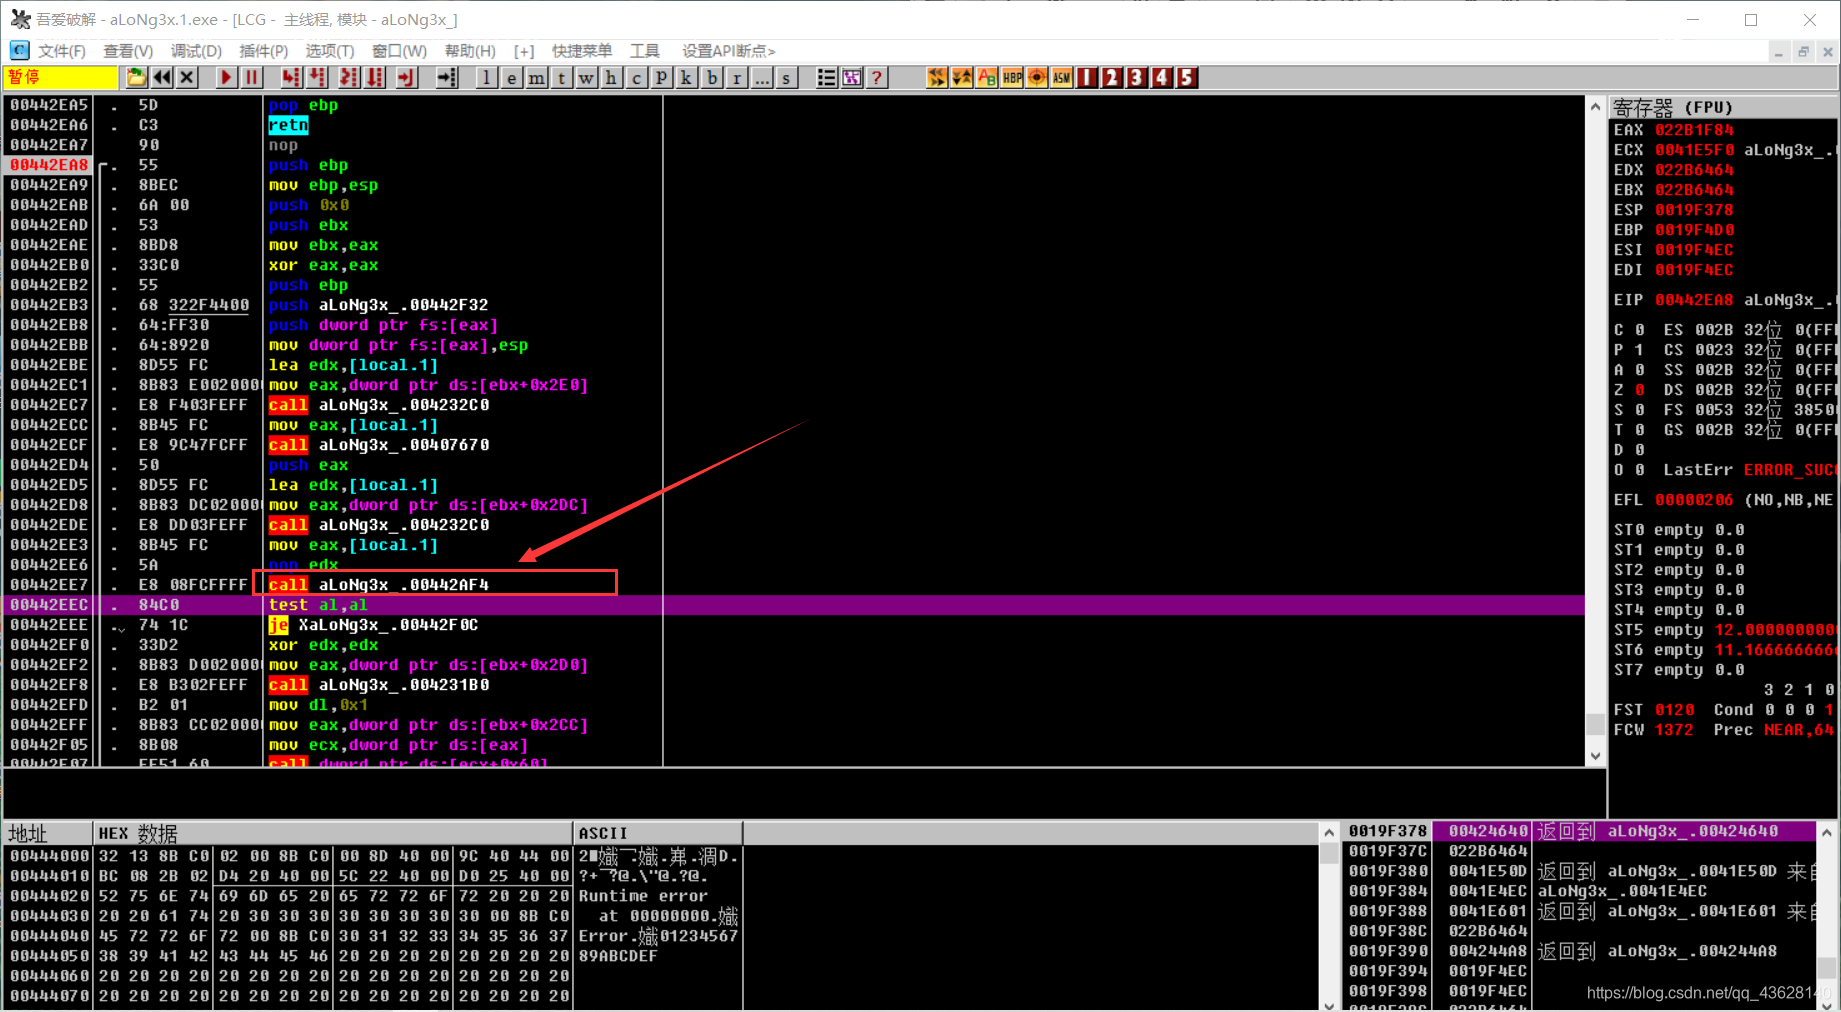The image size is (1841, 1012).
Task: Toggle the S flag value
Action: pos(1640,410)
